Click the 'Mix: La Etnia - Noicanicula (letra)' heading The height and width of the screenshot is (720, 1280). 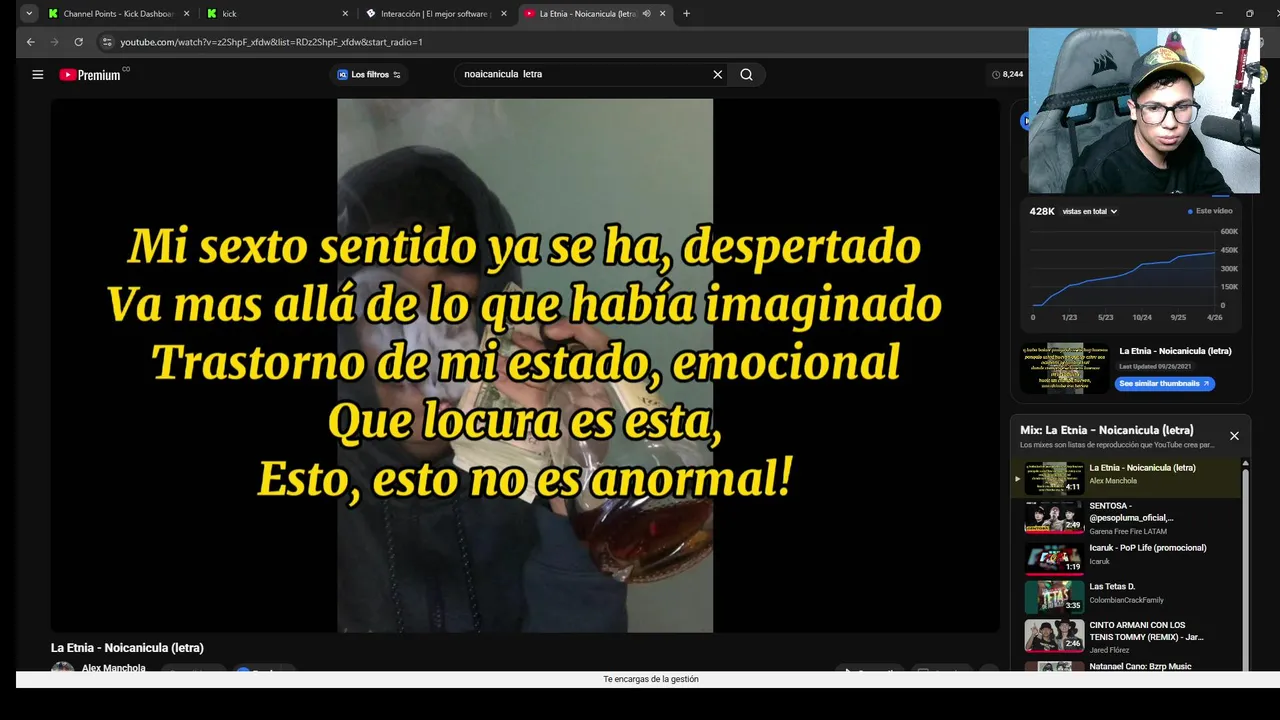pos(1107,430)
